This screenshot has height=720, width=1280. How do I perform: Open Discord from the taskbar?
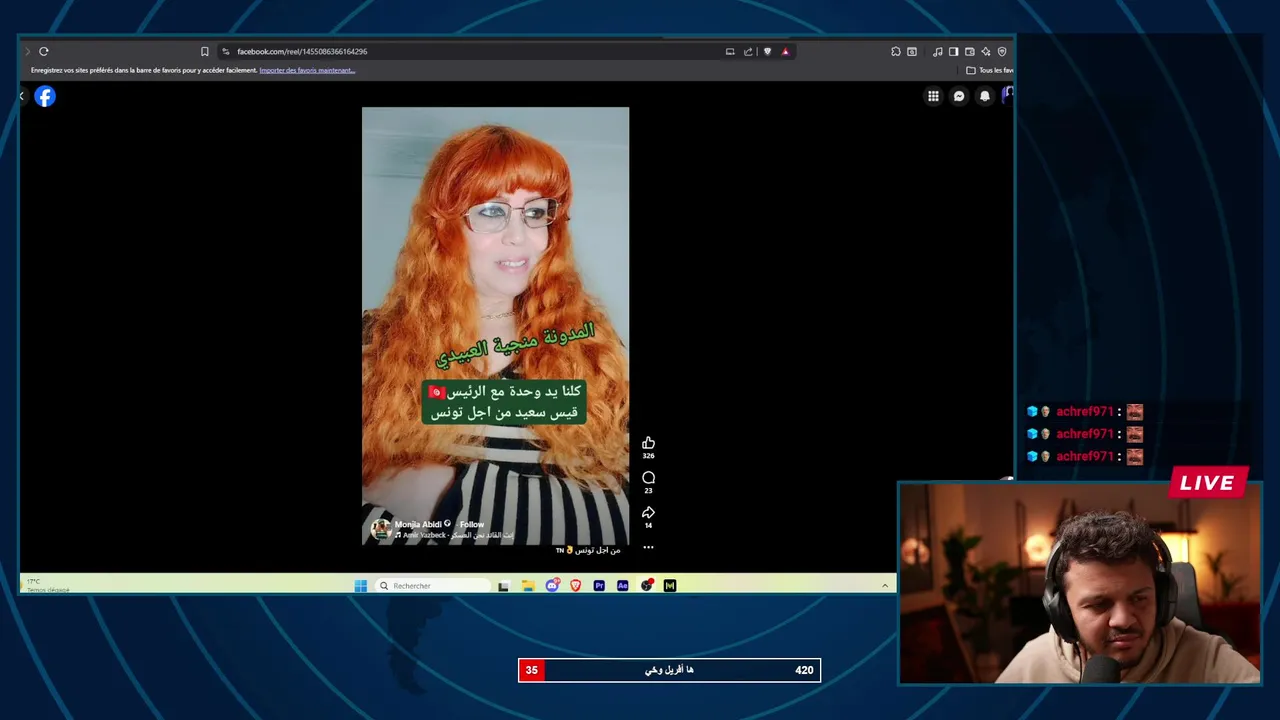point(552,586)
